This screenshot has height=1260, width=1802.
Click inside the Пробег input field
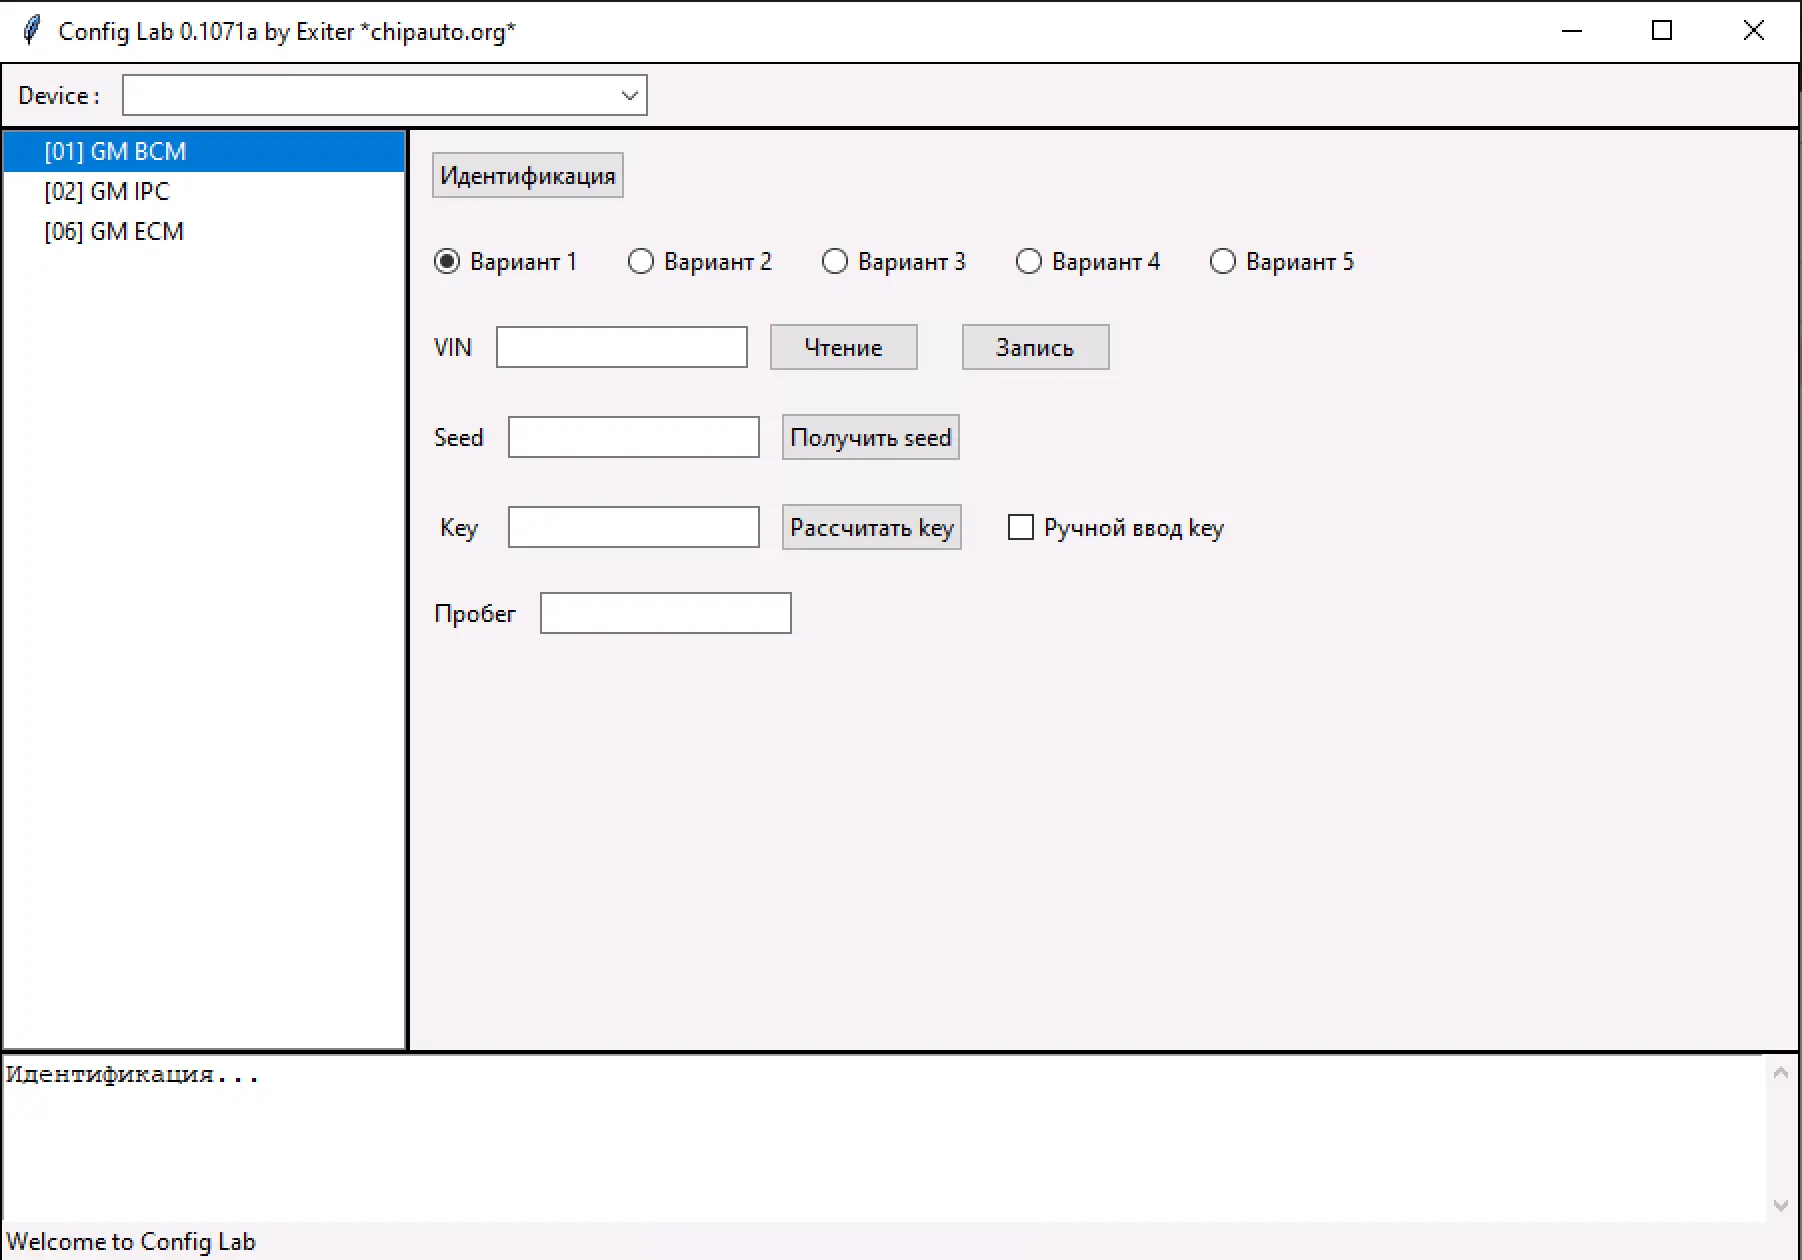click(x=665, y=612)
